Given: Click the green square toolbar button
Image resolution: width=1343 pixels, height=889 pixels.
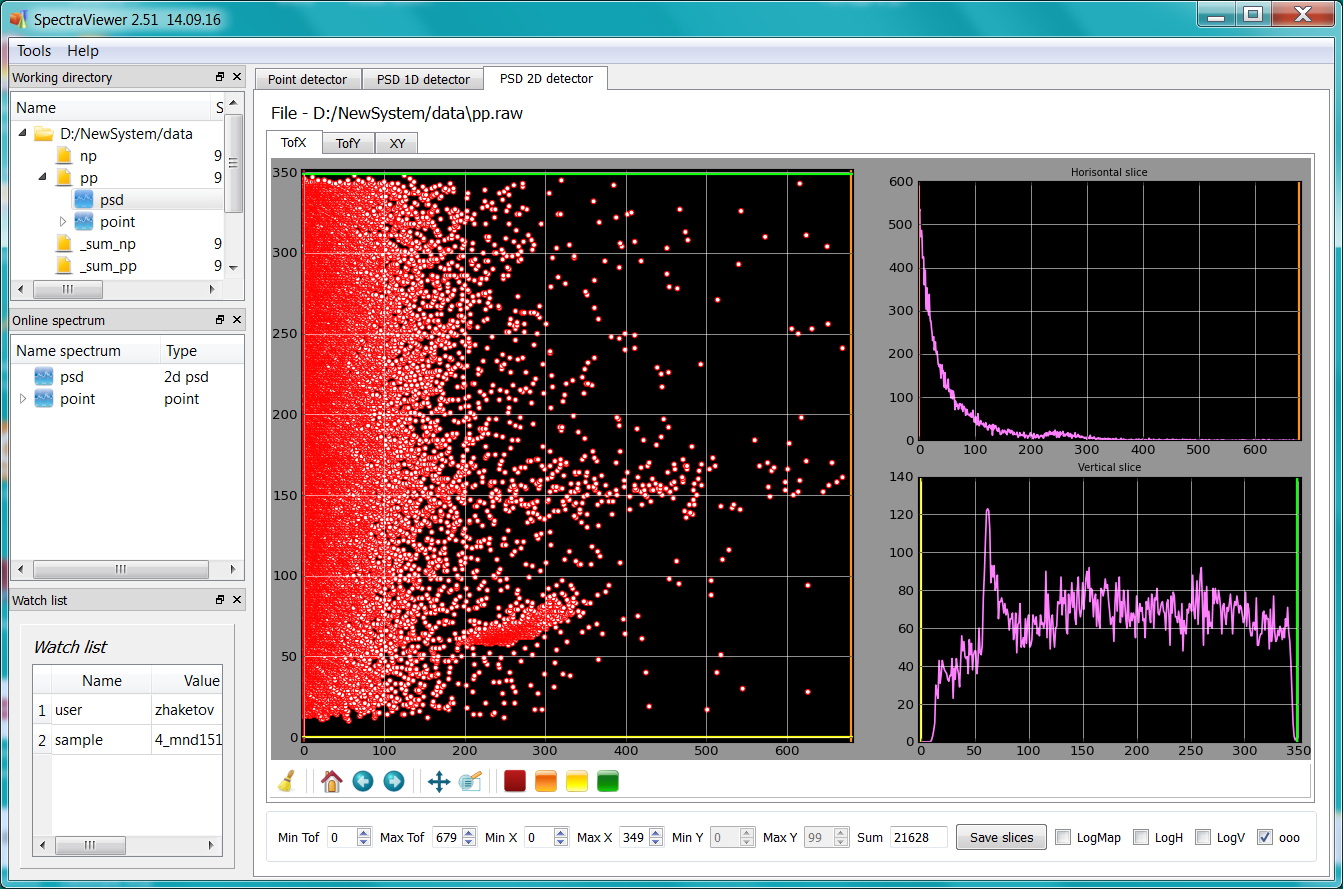Looking at the screenshot, I should 608,781.
